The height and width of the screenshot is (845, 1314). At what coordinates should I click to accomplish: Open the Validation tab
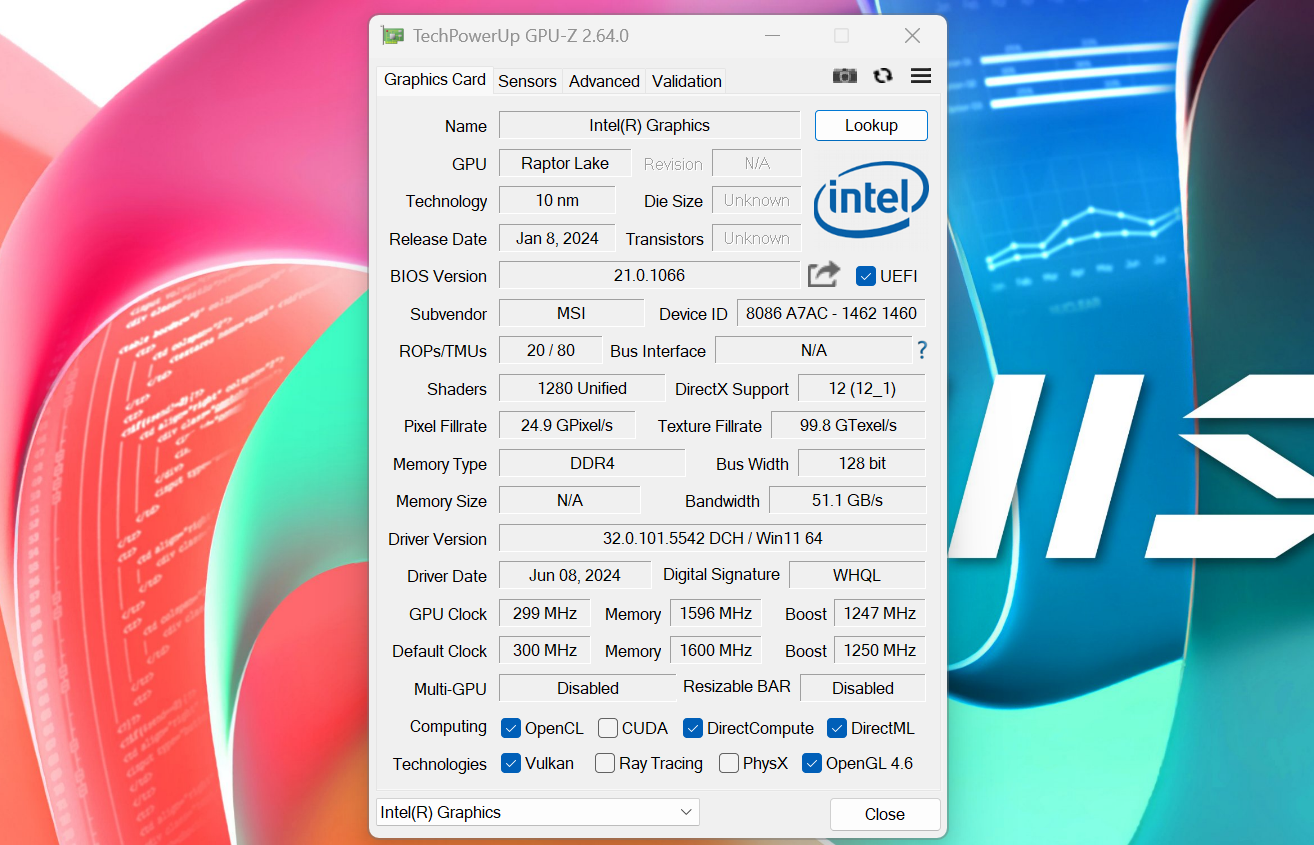click(686, 81)
